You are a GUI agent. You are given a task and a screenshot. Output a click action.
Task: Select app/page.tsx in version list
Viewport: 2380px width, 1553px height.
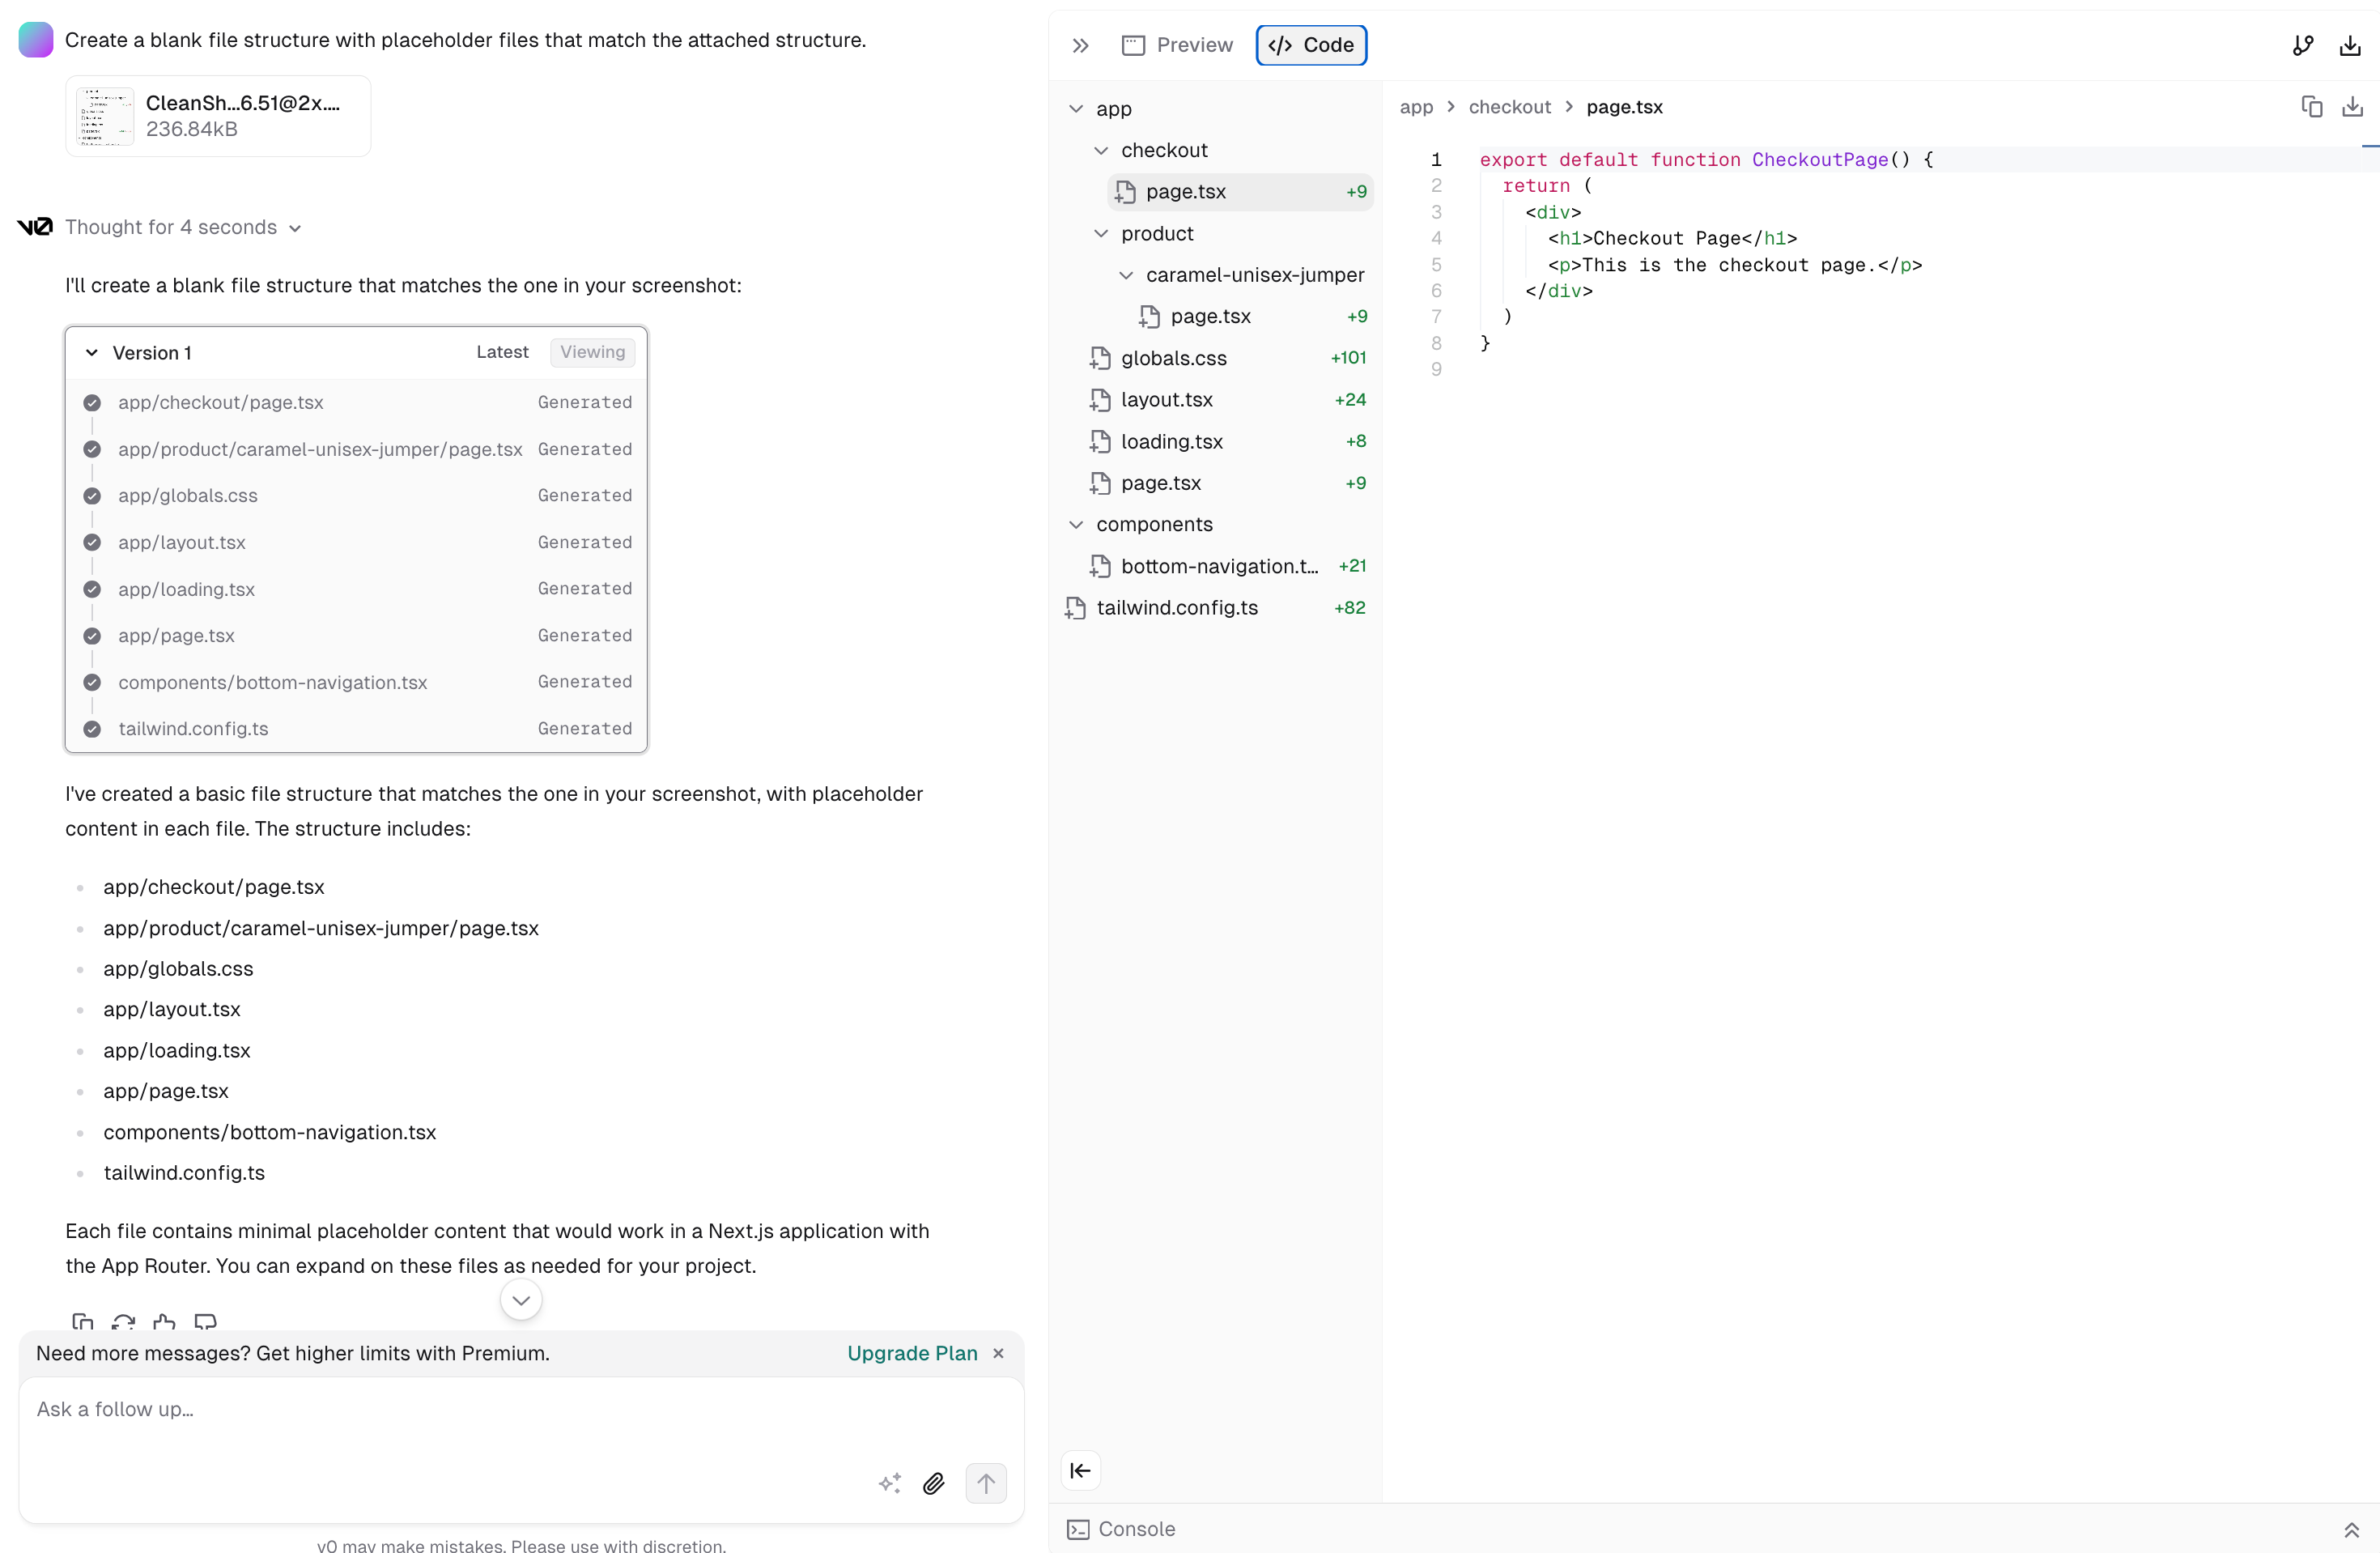tap(176, 635)
